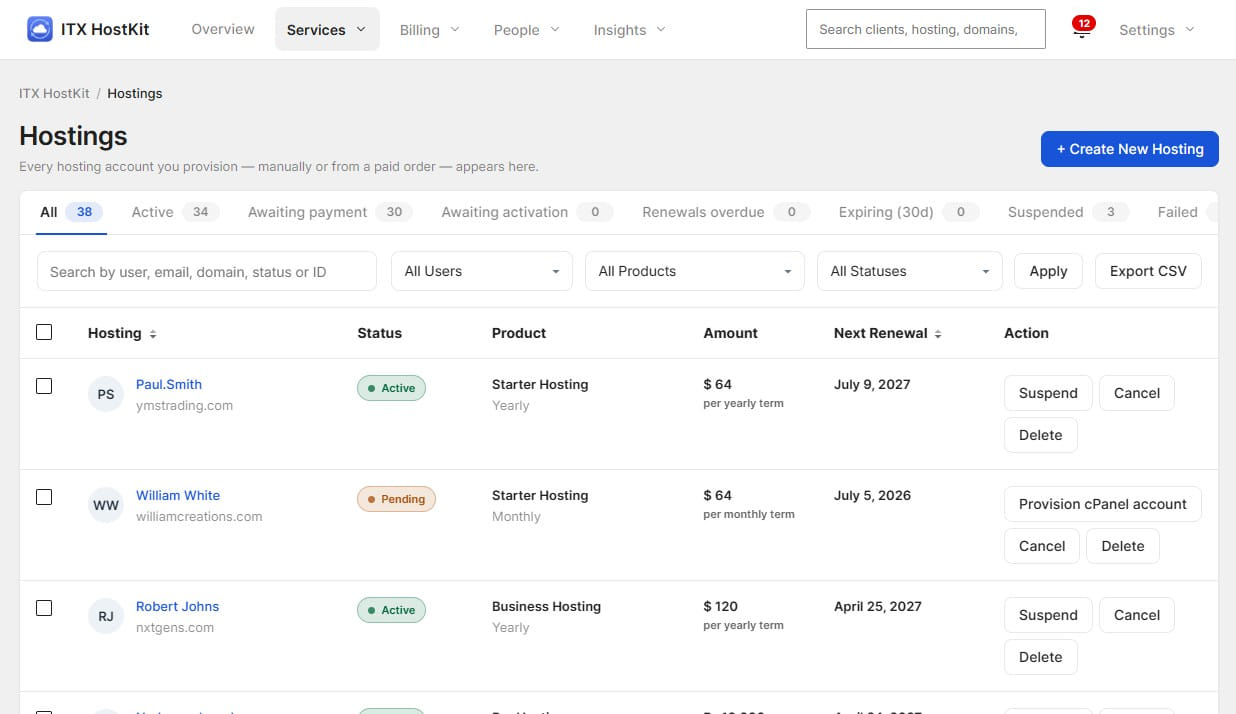This screenshot has width=1236, height=714.
Task: Focus the global search clients field
Action: (x=926, y=29)
